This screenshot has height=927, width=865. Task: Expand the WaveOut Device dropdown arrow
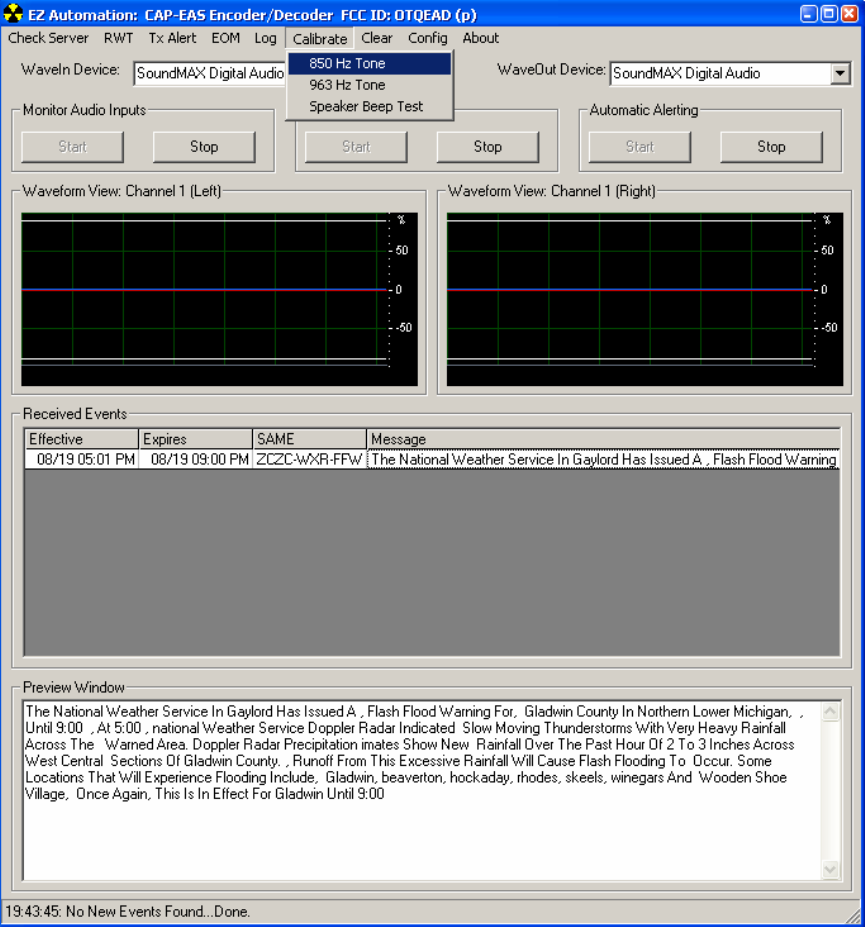pyautogui.click(x=840, y=74)
